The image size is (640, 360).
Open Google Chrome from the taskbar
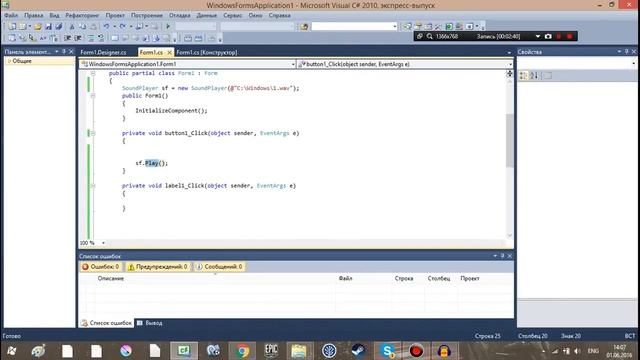pos(242,351)
